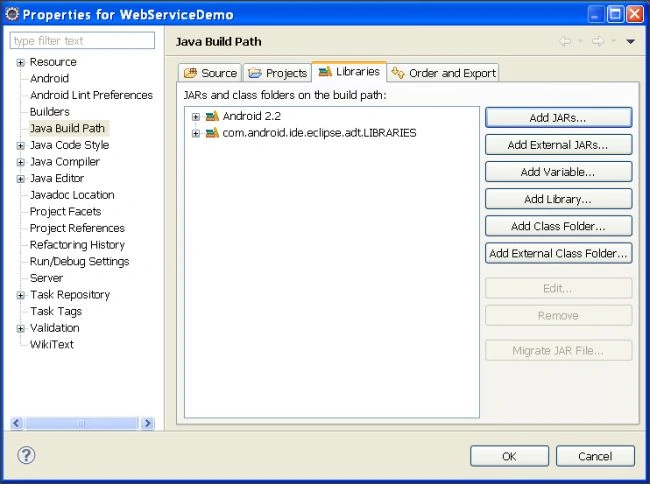Select the Task Repository label
Viewport: 650px width, 484px height.
70,295
